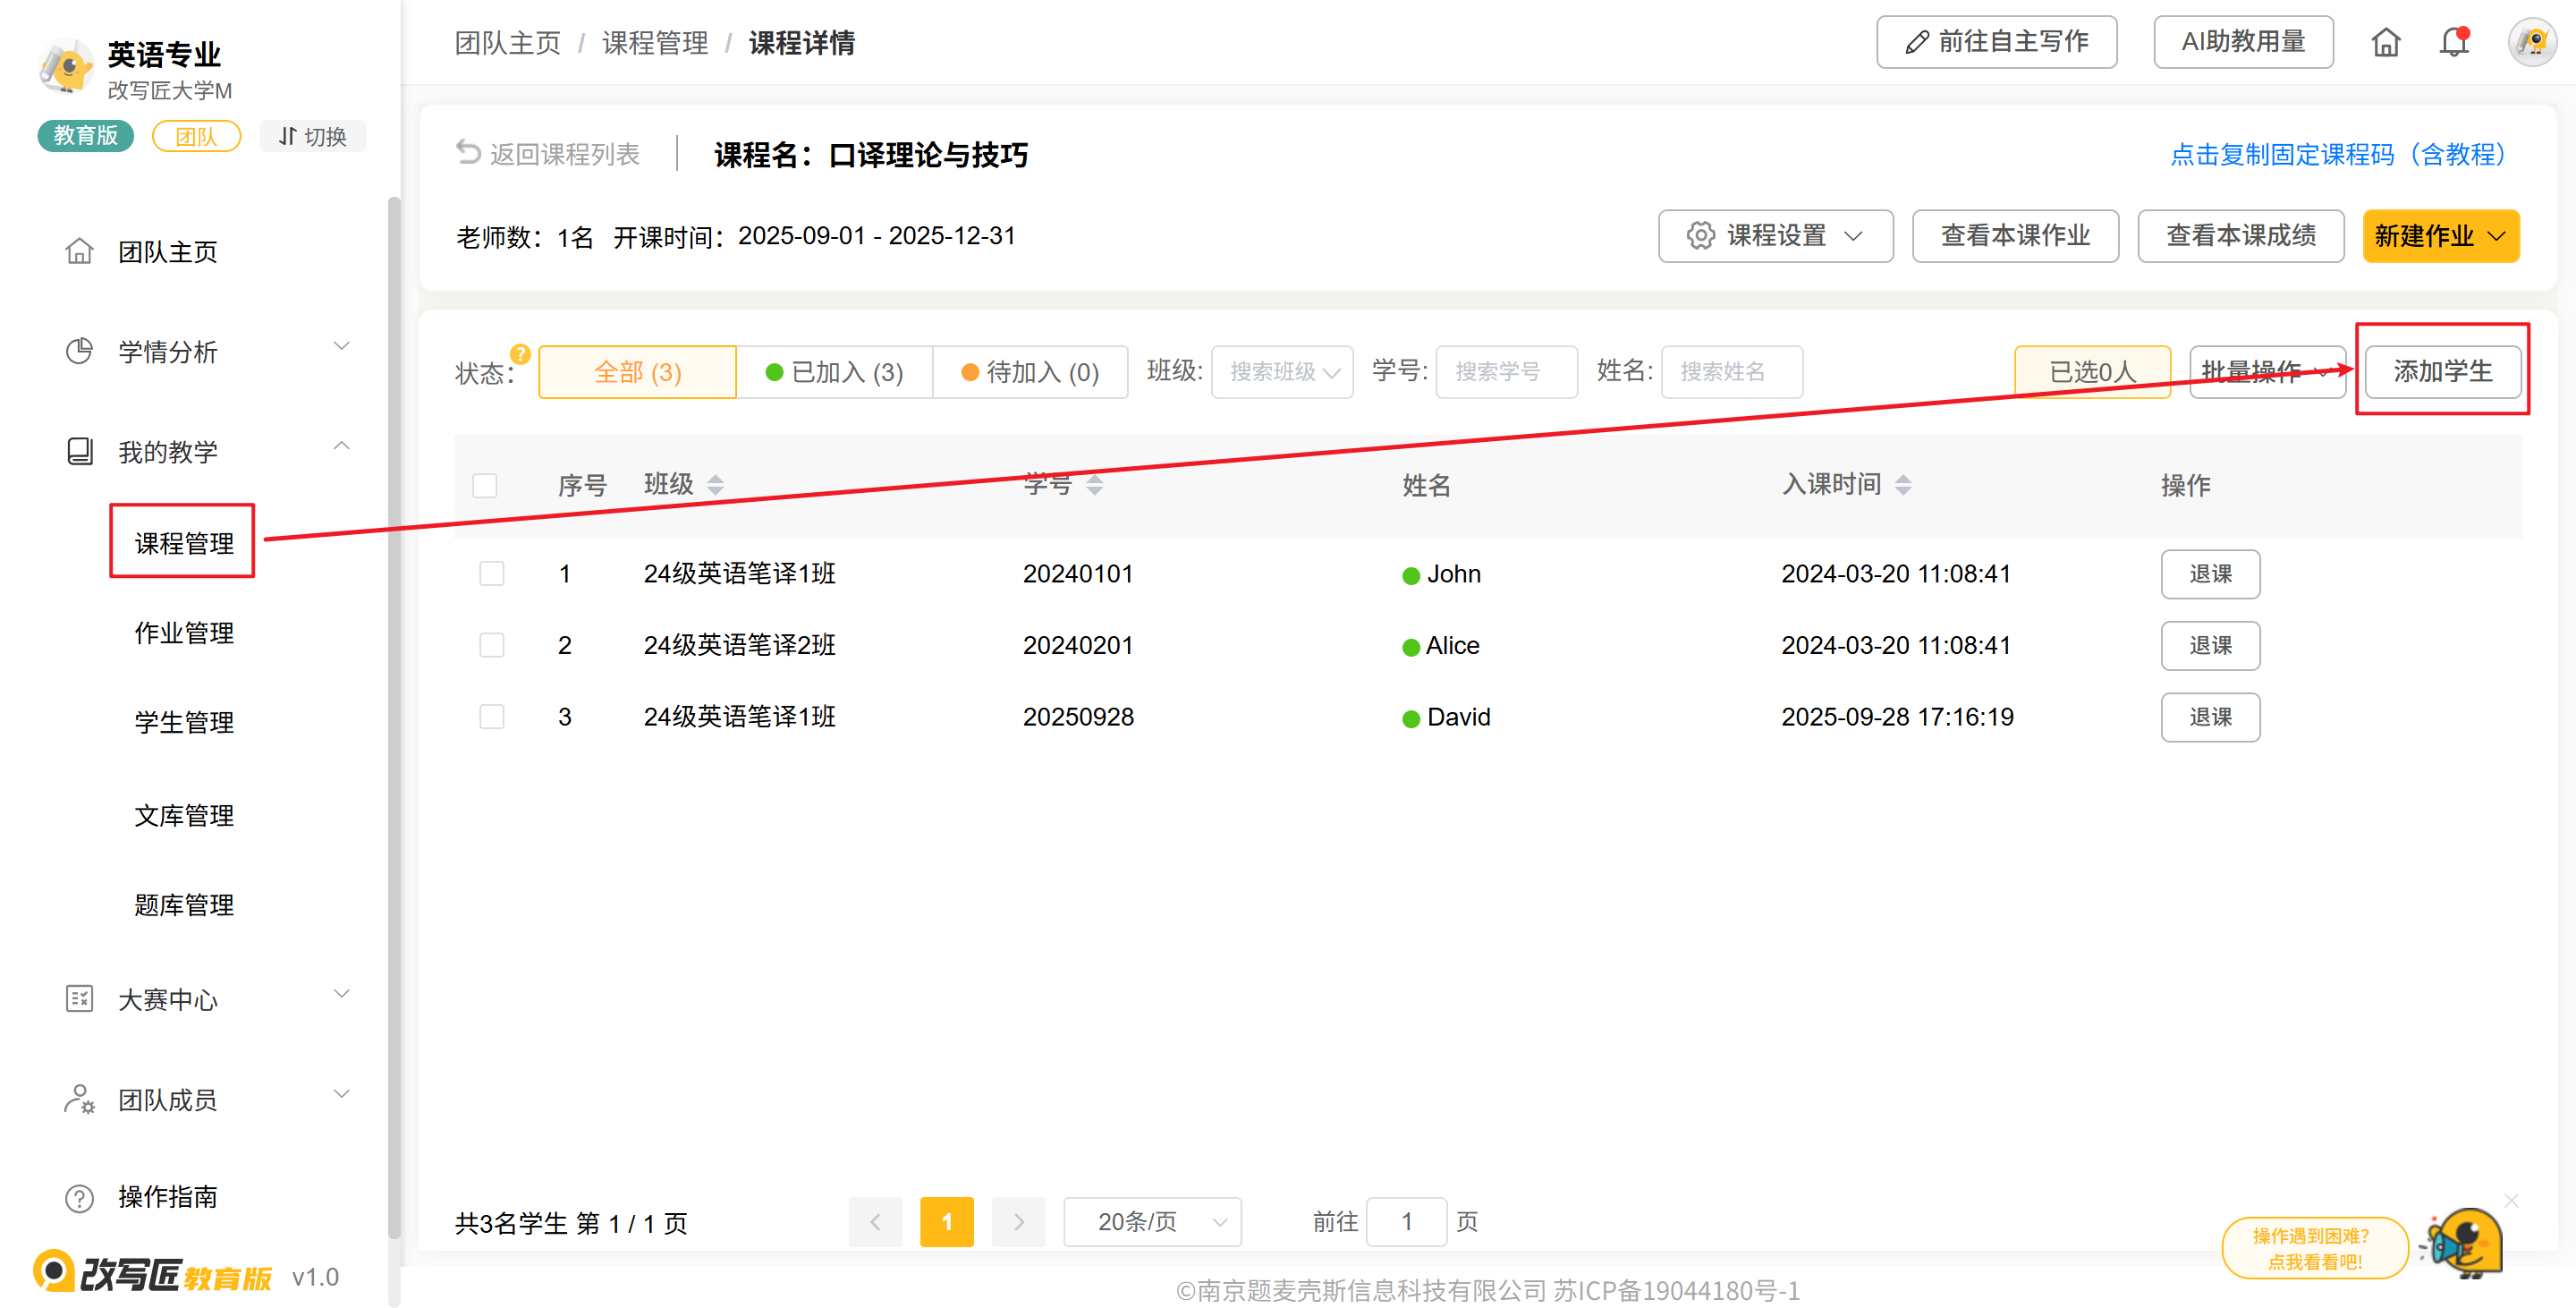Open 学生管理 in the sidebar menu
Image resolution: width=2576 pixels, height=1308 pixels.
pos(184,722)
